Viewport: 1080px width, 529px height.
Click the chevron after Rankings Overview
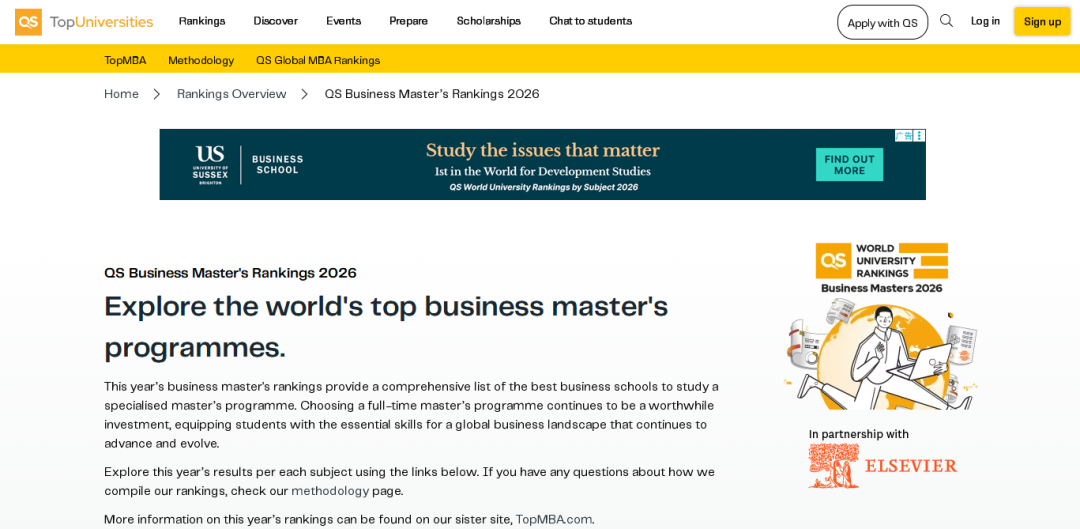click(304, 94)
